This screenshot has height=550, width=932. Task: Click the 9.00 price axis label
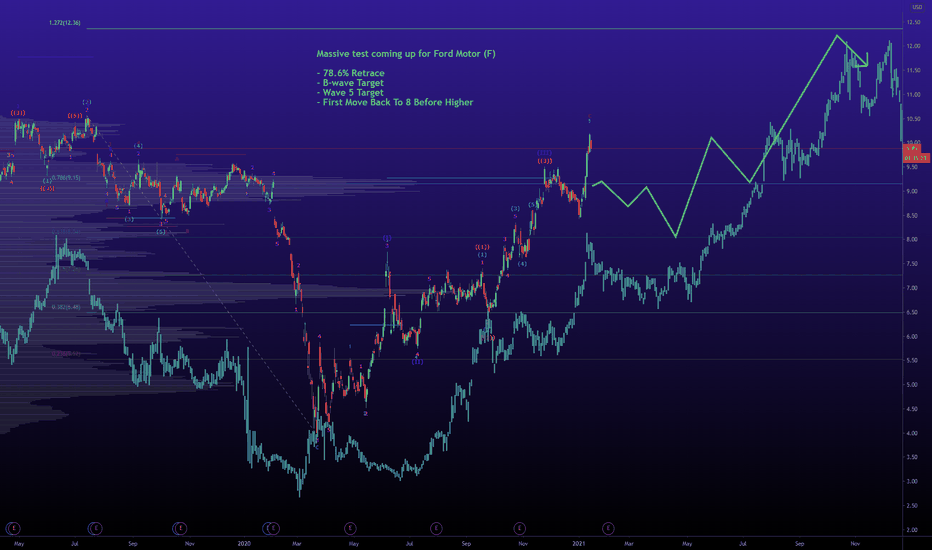coord(912,191)
